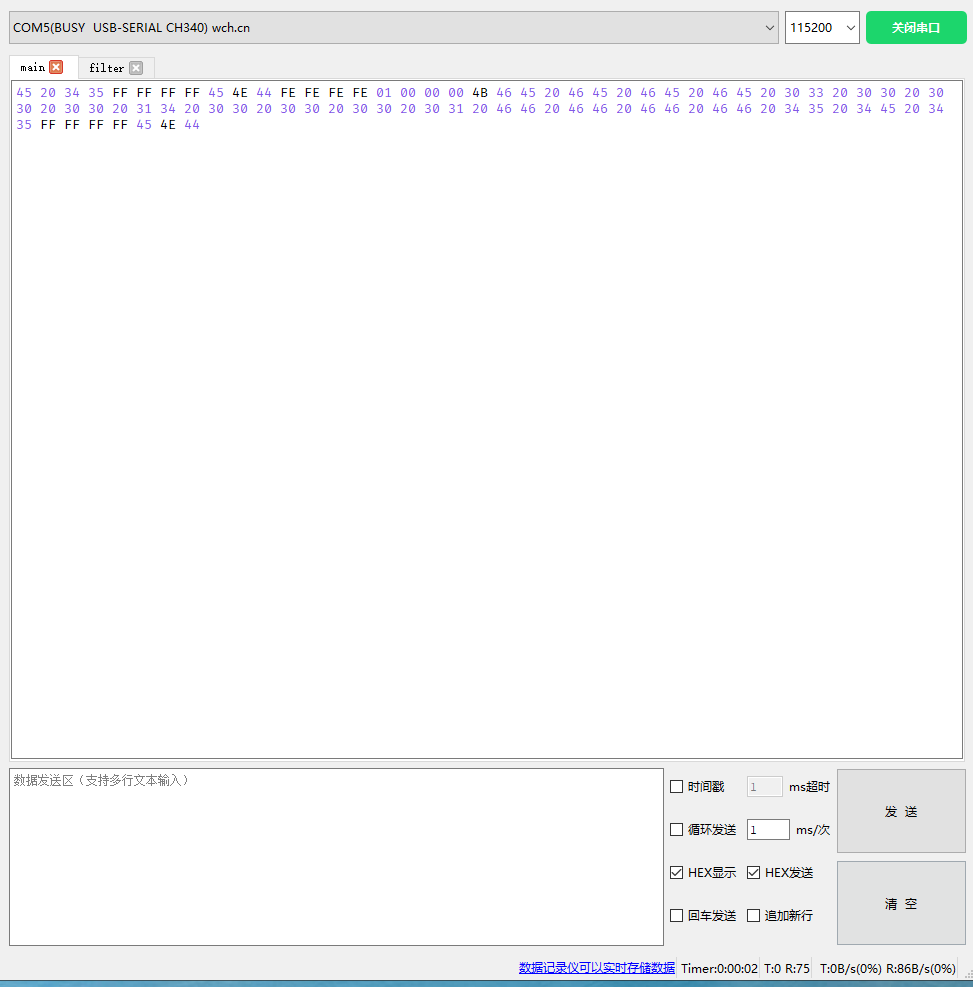Click the 发送 button to send data

(900, 811)
